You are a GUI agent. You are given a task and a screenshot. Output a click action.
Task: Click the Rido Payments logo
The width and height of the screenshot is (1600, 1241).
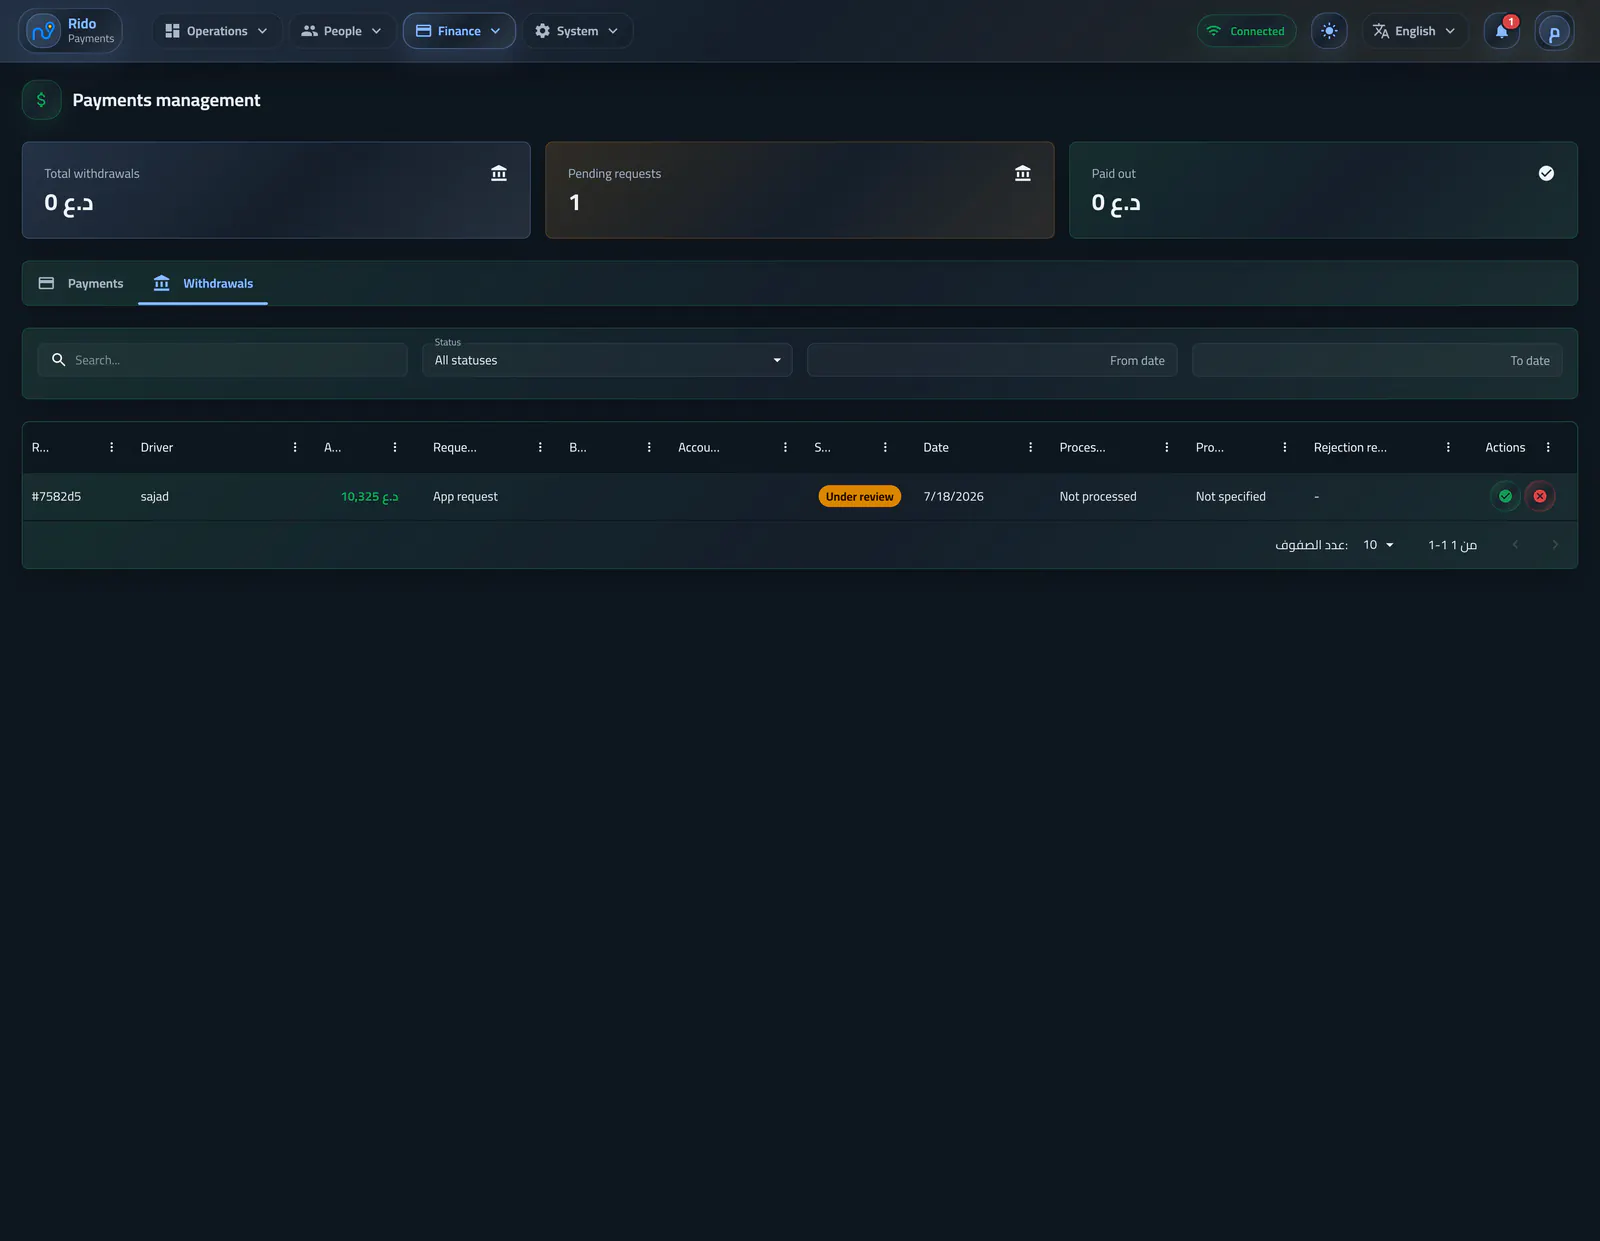[x=70, y=31]
